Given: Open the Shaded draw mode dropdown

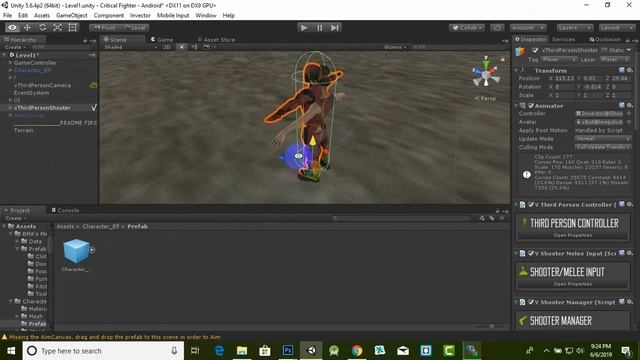Looking at the screenshot, I should click(x=131, y=47).
